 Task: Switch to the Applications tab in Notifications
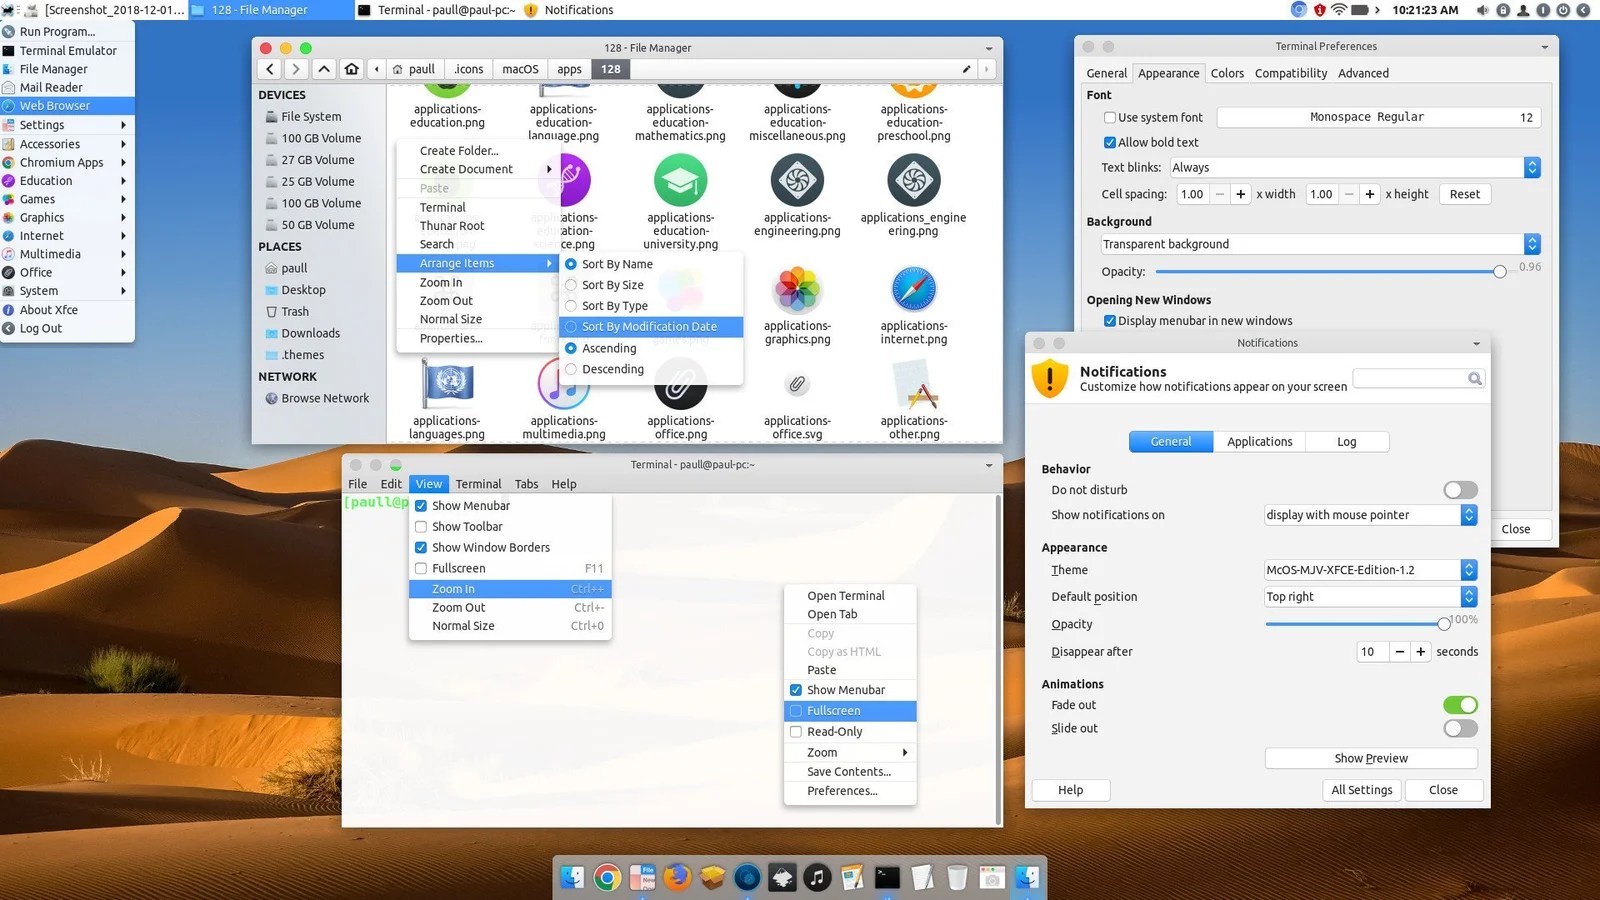(1259, 441)
